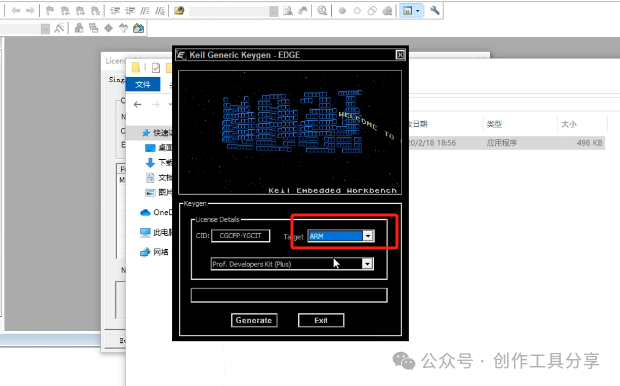Click the CID input field
Viewport: 620px width, 386px height.
coord(241,236)
